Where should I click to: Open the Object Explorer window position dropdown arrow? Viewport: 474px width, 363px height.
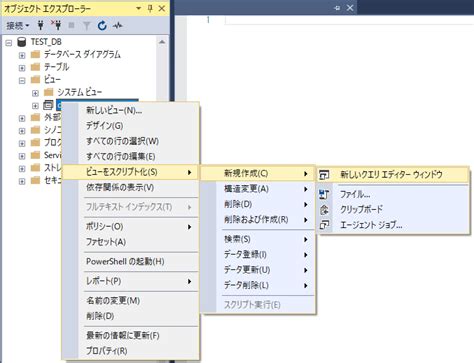pyautogui.click(x=139, y=8)
